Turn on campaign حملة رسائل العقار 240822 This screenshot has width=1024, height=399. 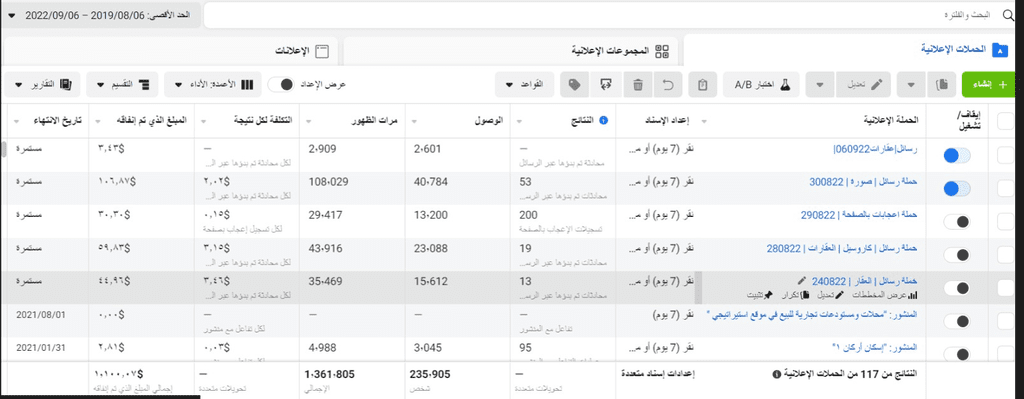point(957,288)
